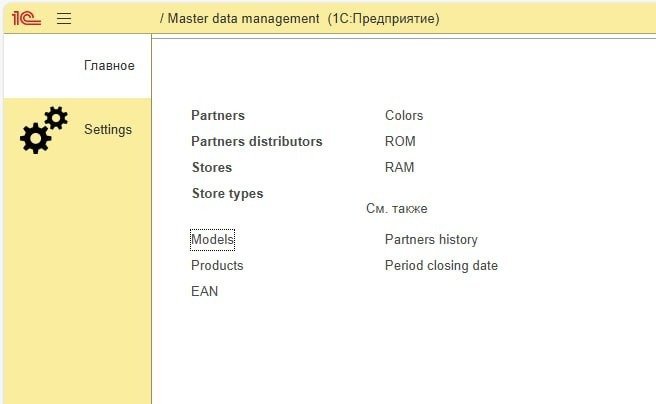Screen dimensions: 656x404
Task: Open the EAN link
Action: click(x=205, y=291)
